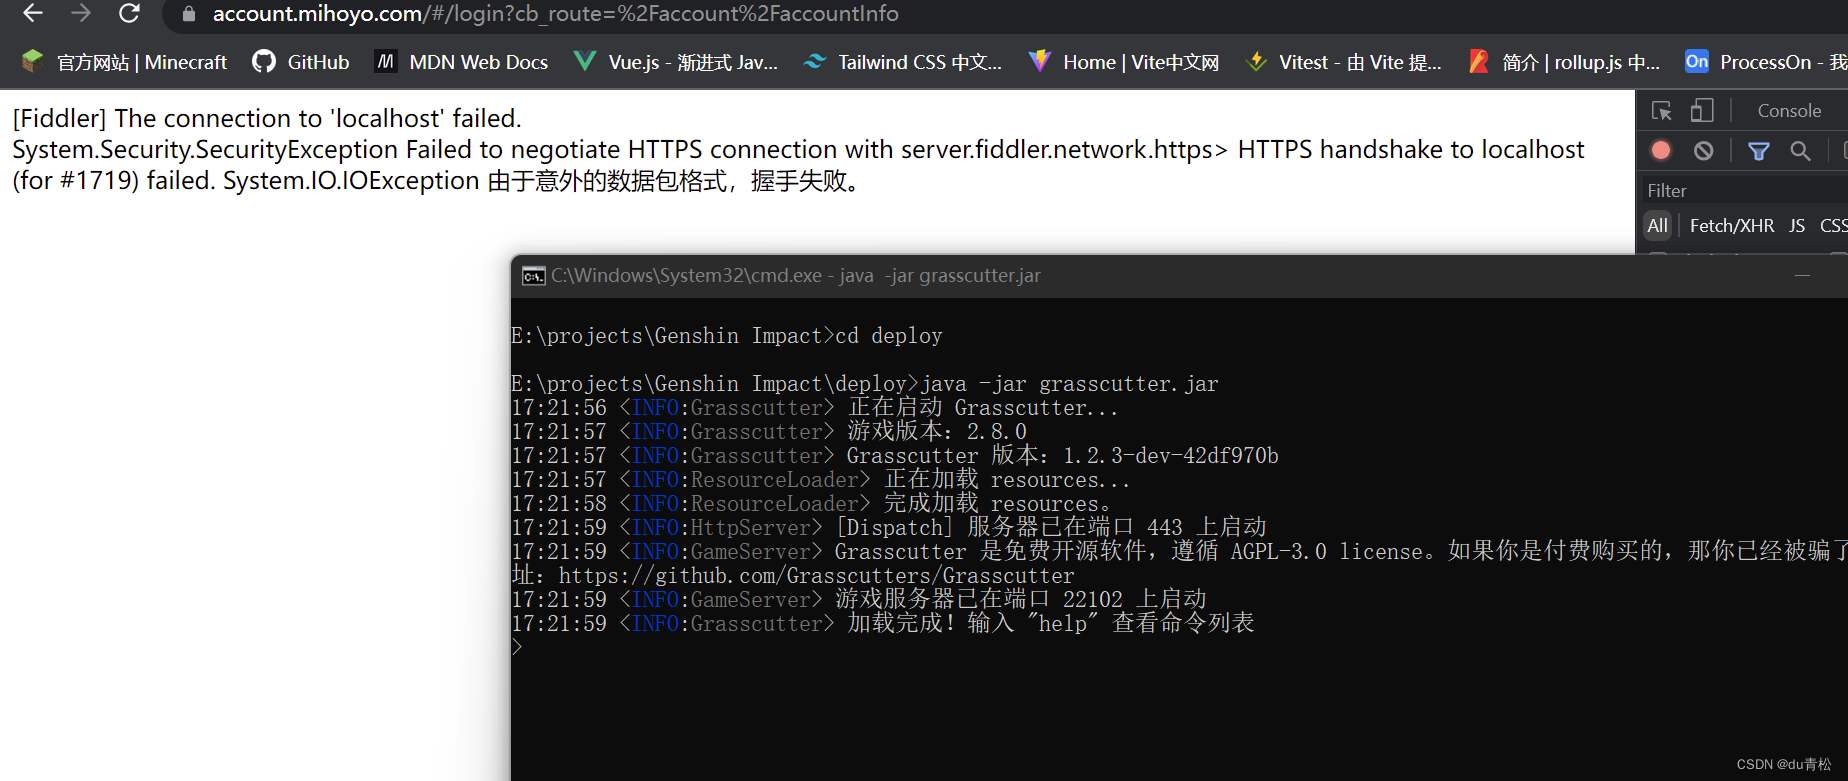Click Fiddler 'connection to localhost failed' text
The image size is (1848, 781).
click(x=267, y=118)
